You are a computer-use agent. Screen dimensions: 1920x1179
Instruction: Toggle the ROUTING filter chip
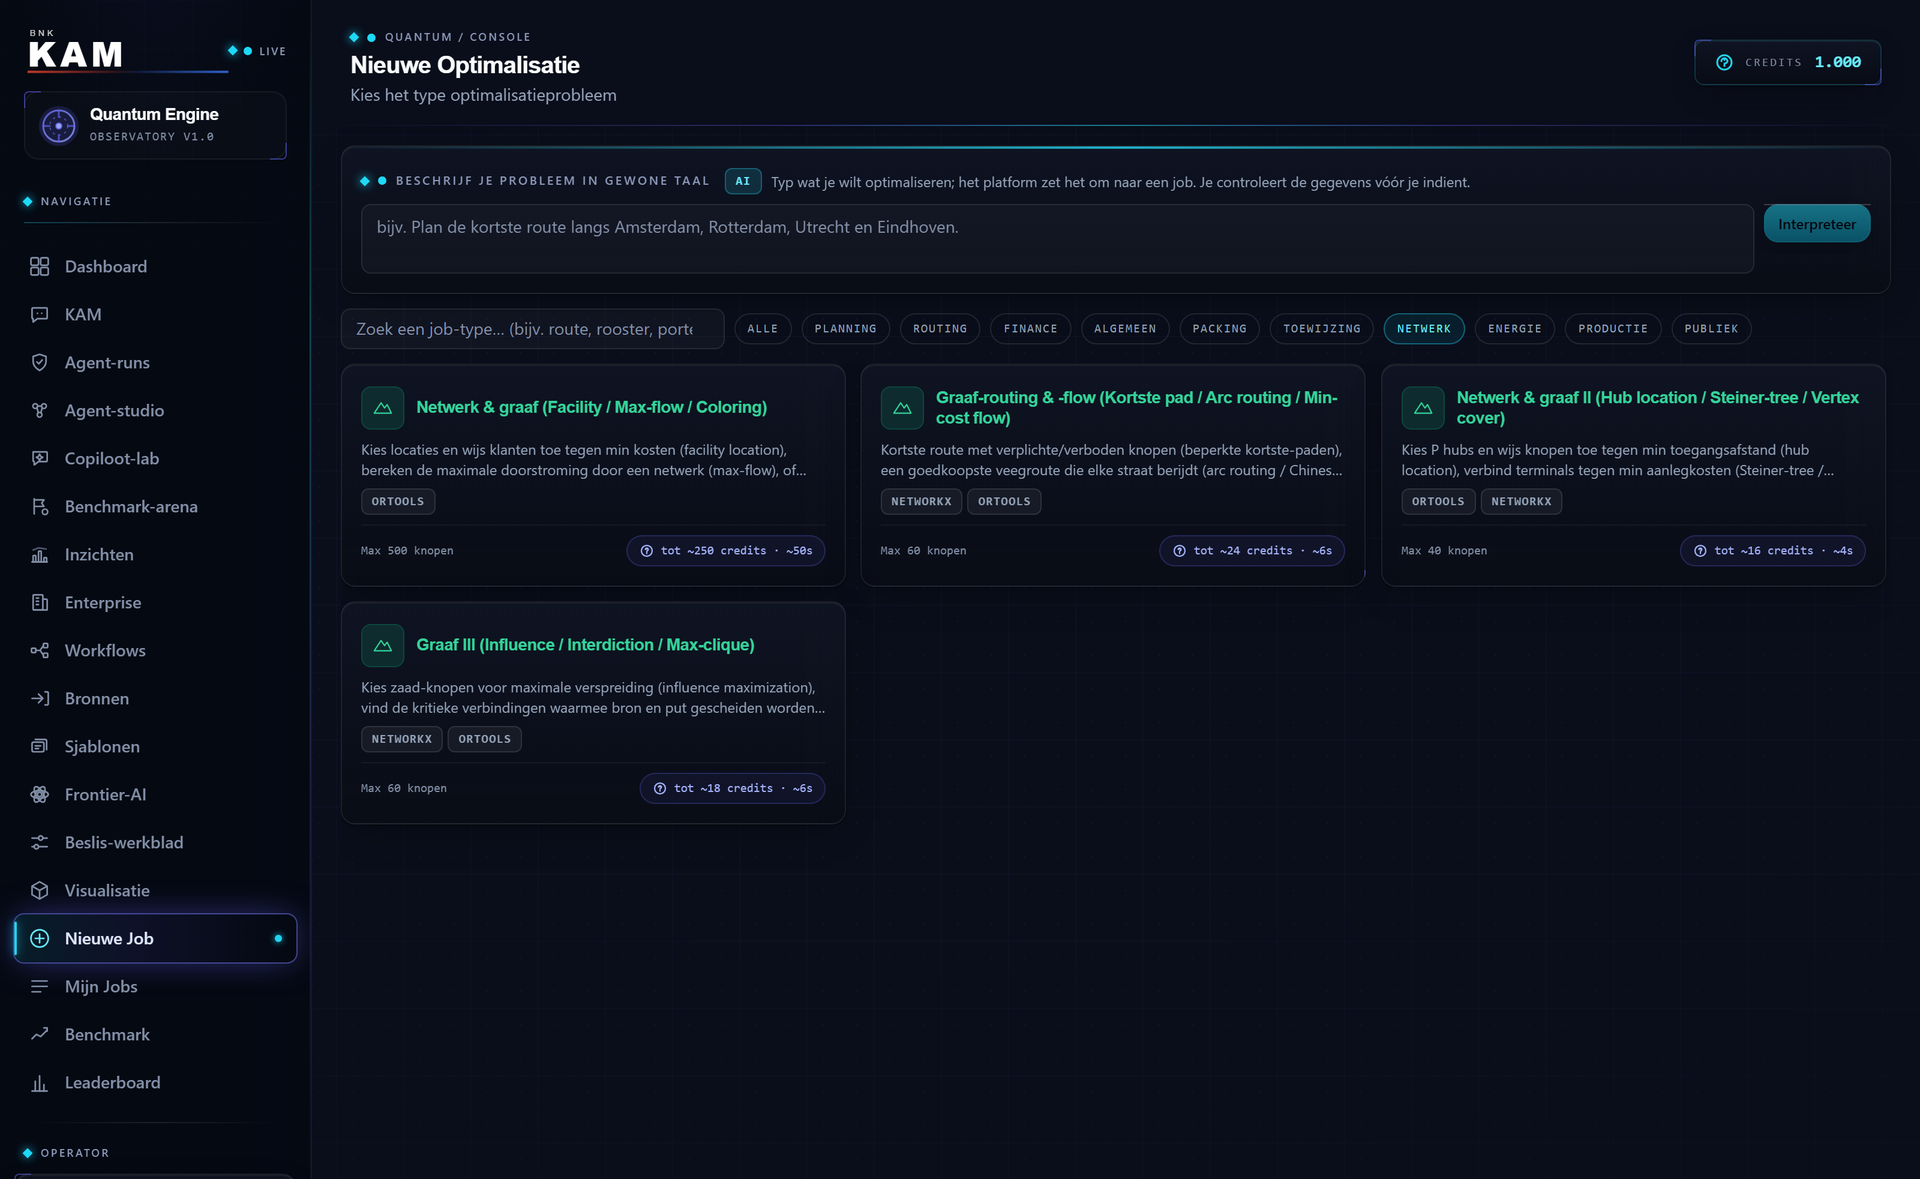click(939, 329)
